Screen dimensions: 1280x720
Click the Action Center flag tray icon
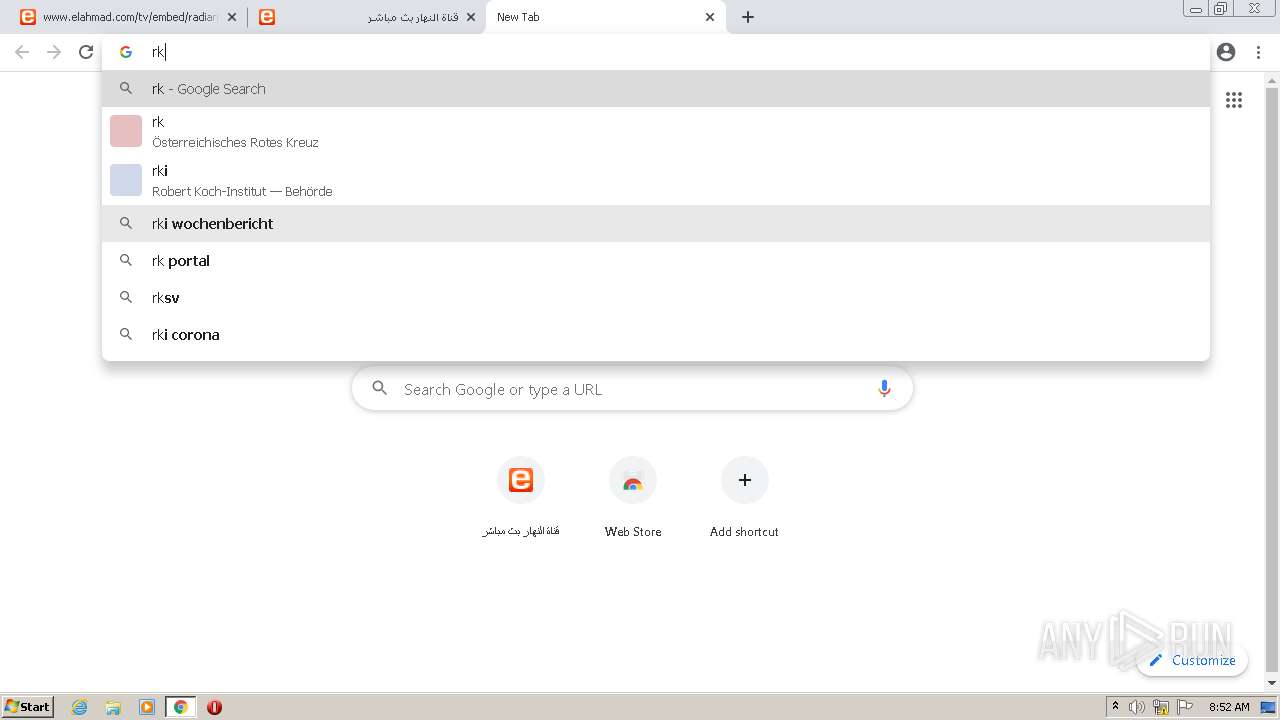[1185, 707]
